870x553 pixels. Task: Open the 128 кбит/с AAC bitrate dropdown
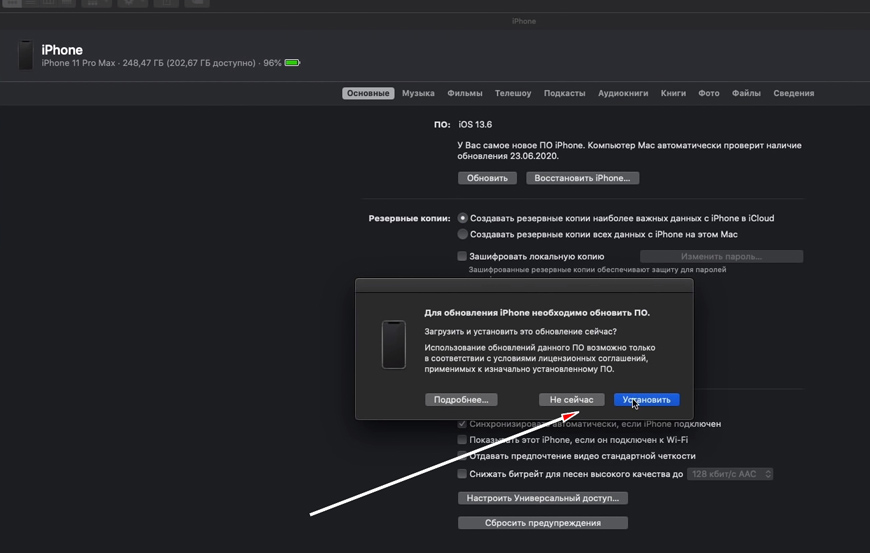pos(730,474)
